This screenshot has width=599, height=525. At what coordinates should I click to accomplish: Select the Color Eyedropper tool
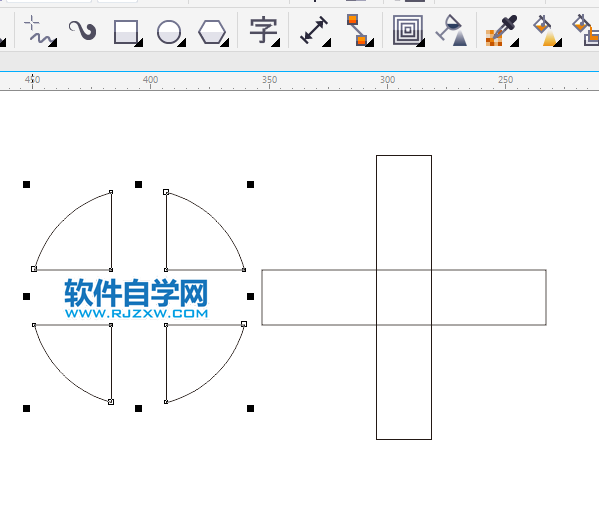click(x=502, y=31)
